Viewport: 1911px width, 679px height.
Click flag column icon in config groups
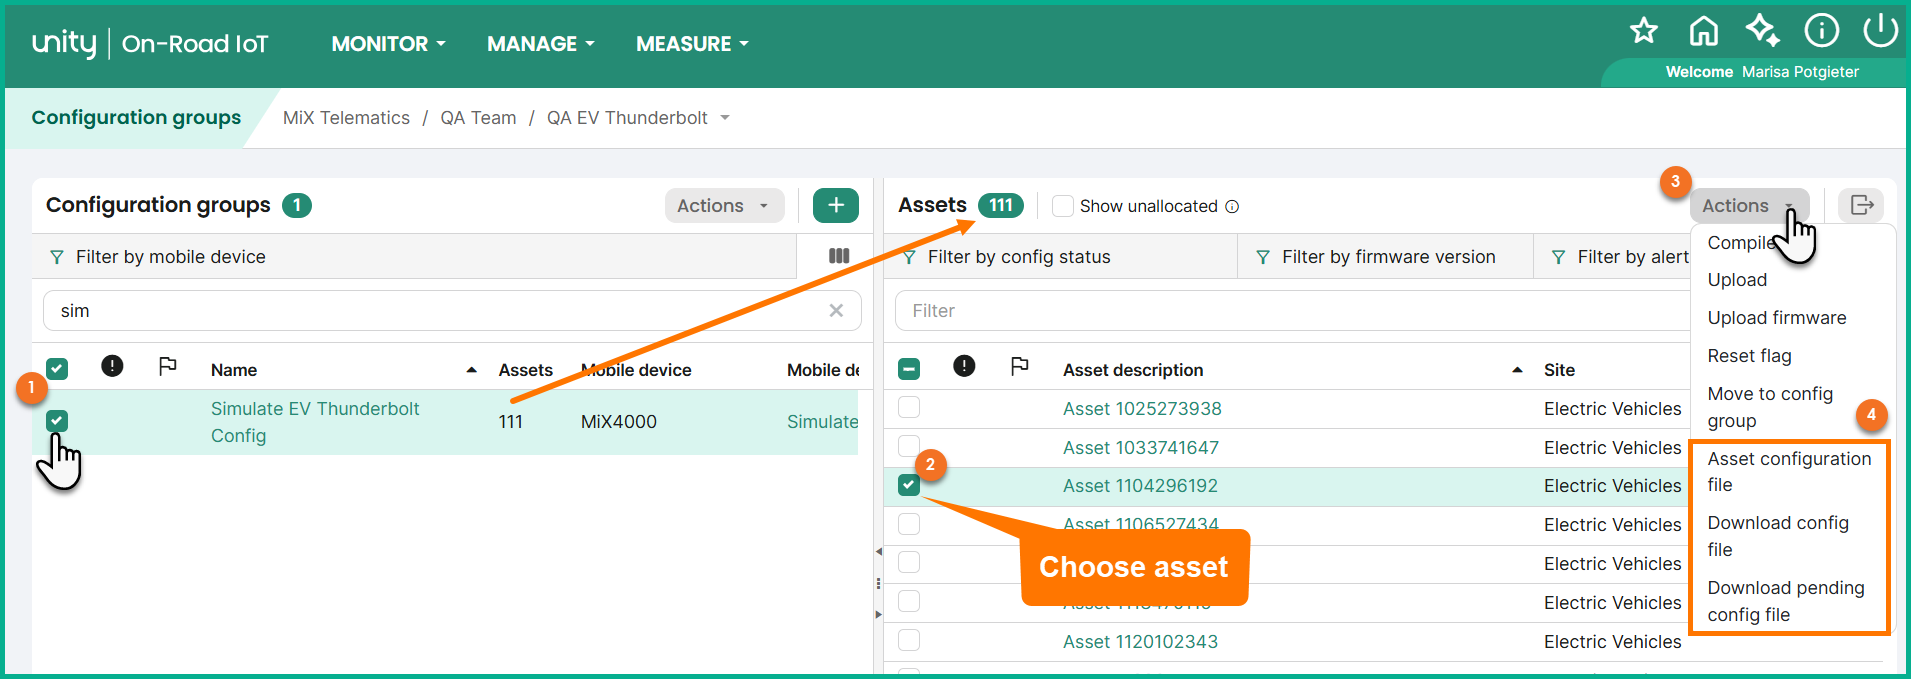(168, 366)
